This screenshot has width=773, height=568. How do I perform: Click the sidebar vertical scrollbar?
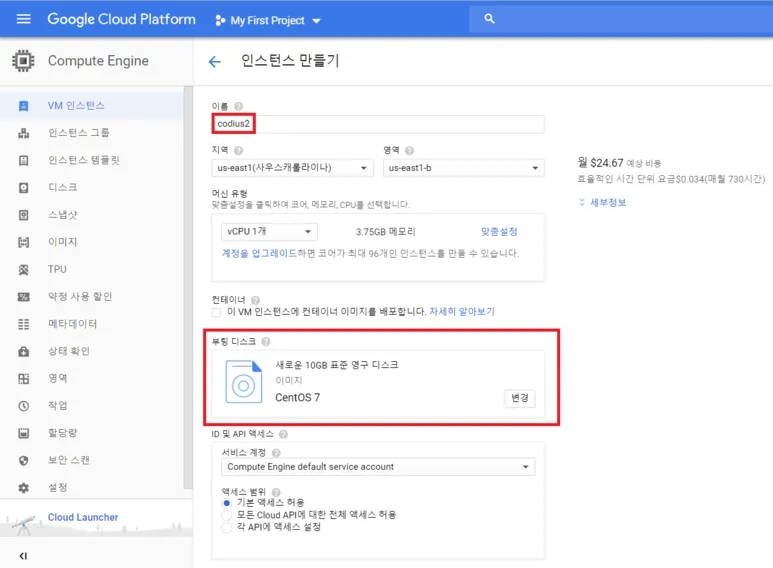[x=188, y=288]
